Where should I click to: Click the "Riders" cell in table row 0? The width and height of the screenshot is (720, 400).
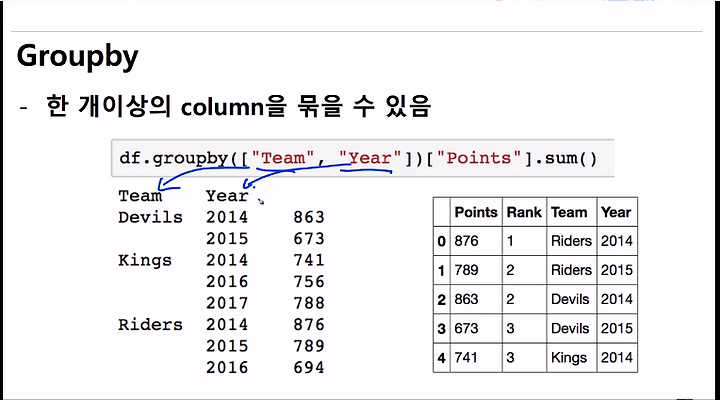click(571, 241)
